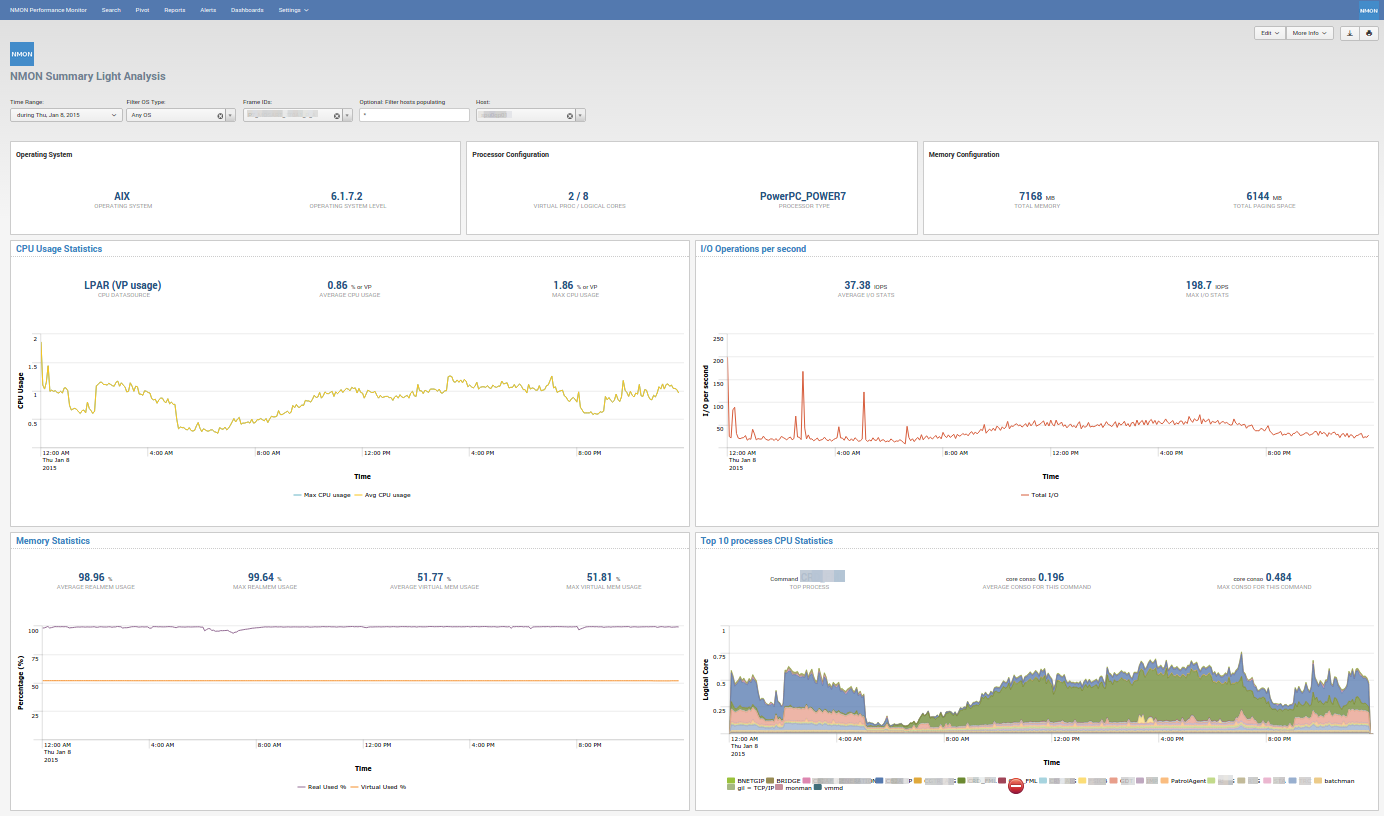Open the Pivot navigation item
This screenshot has width=1384, height=816.
click(x=142, y=10)
